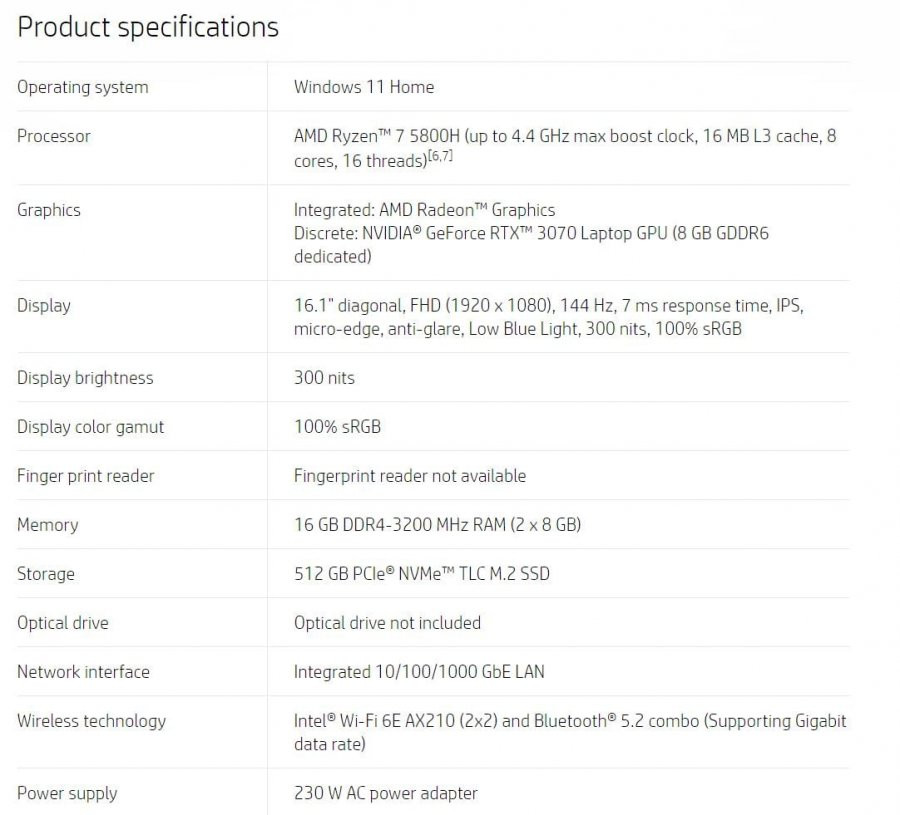Click the Optical drive not included text
The width and height of the screenshot is (900, 815).
[x=387, y=623]
